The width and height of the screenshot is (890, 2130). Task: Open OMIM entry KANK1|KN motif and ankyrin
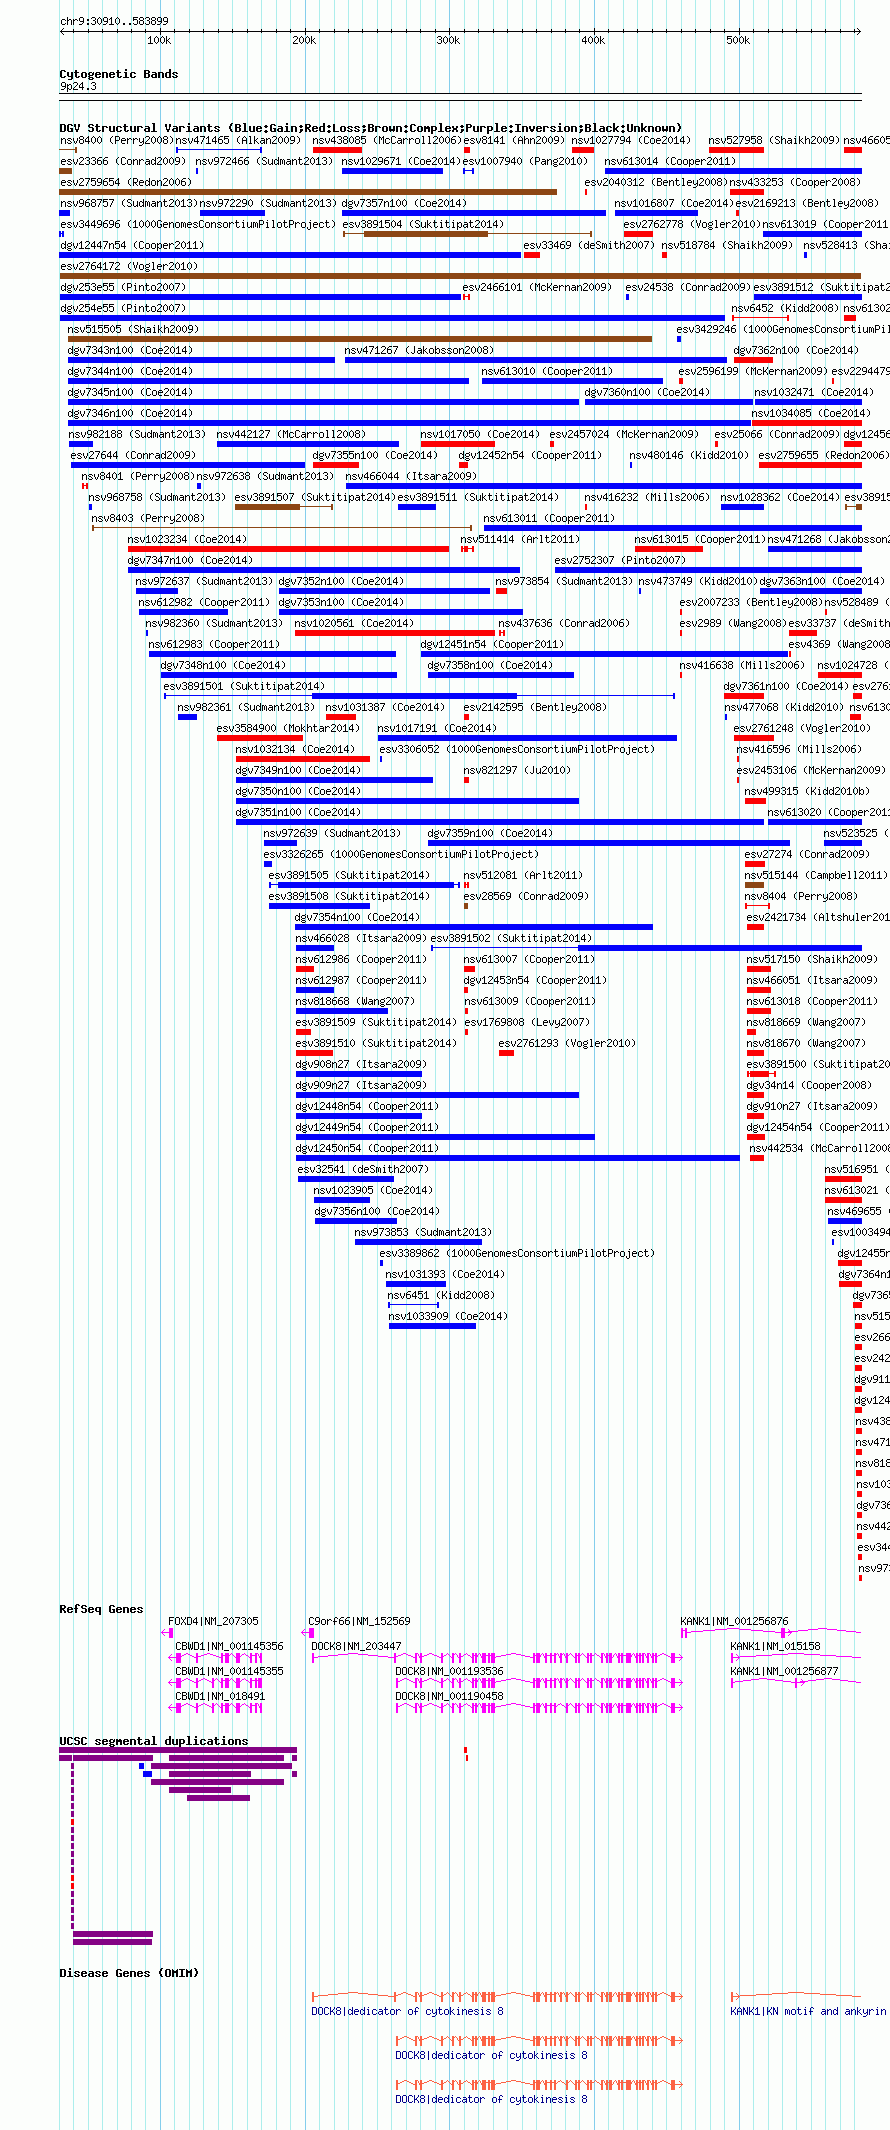click(x=808, y=2011)
